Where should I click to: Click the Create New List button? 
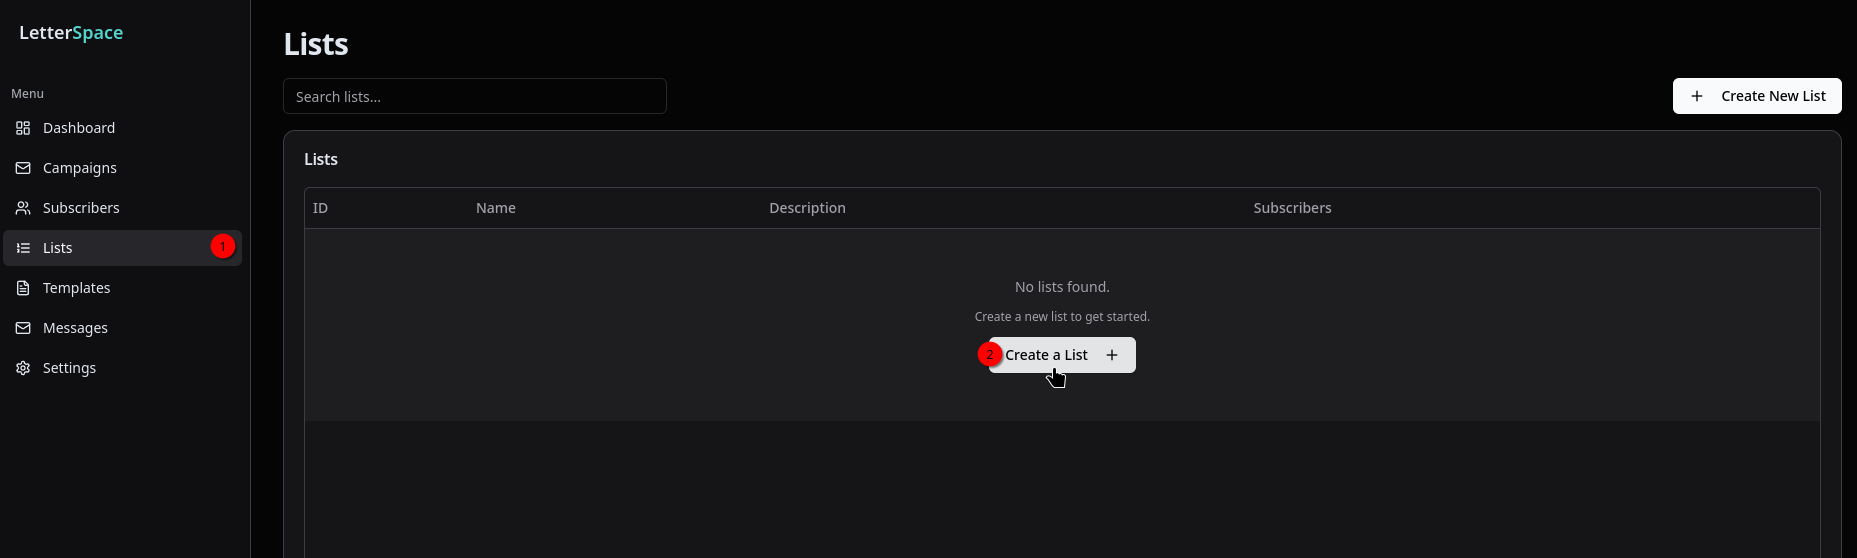(1757, 96)
